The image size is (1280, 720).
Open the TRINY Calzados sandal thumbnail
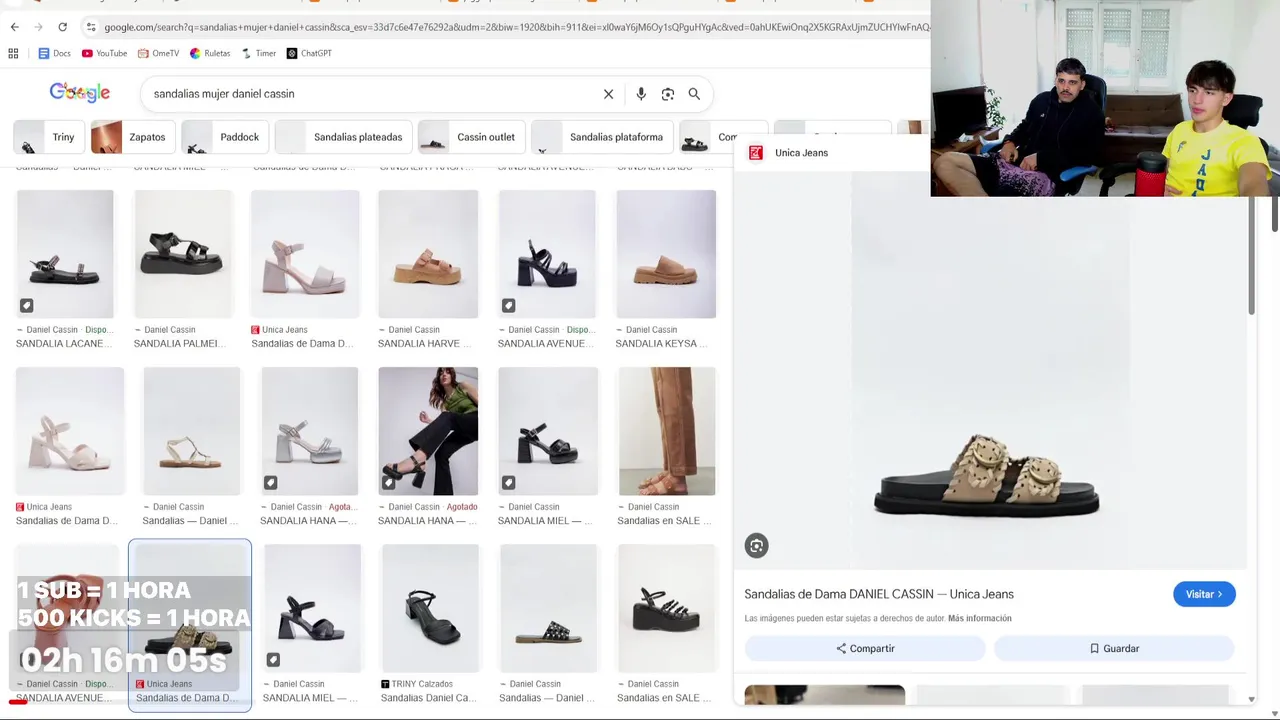click(430, 608)
